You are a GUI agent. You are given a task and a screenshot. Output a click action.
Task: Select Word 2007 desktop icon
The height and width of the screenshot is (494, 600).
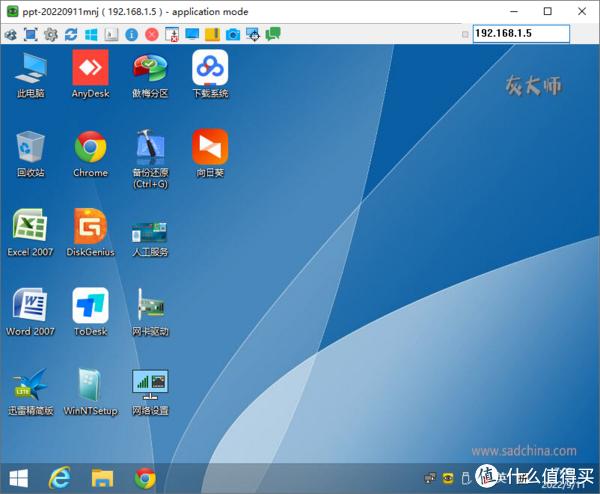[30, 312]
